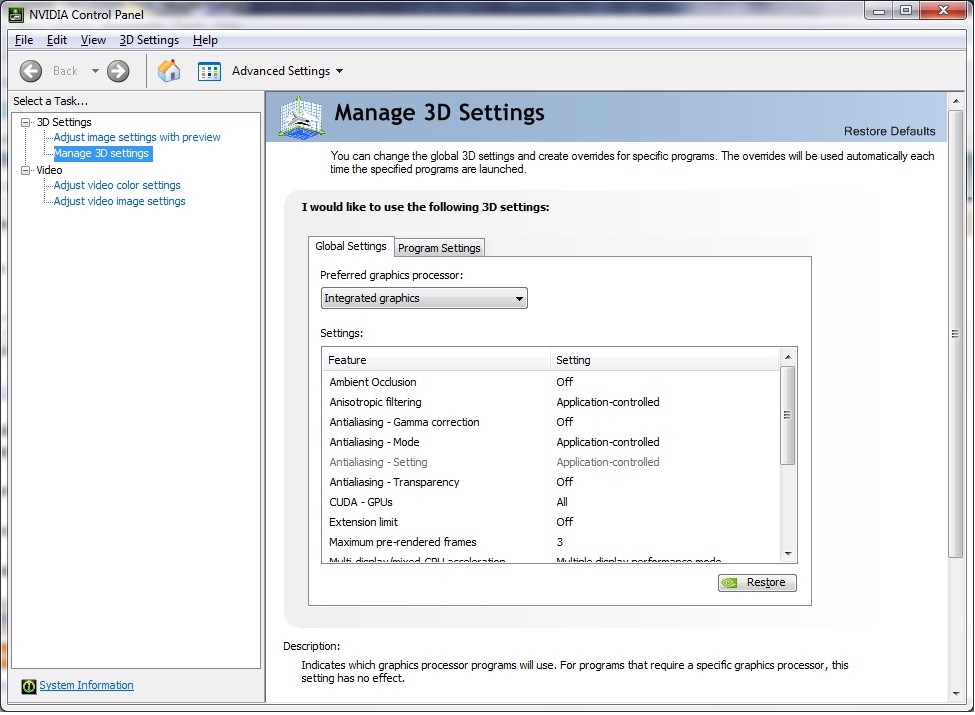
Task: Switch to the Program Settings tab
Action: coord(439,248)
